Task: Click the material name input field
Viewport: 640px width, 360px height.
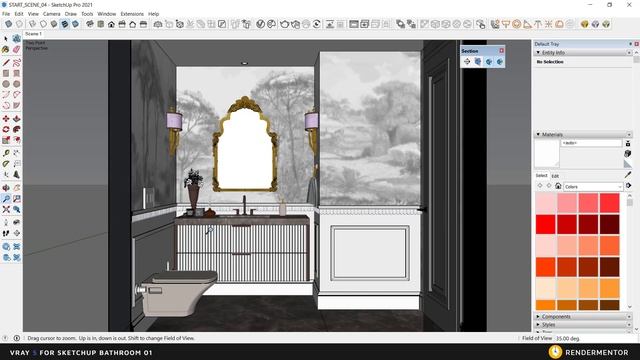Action: pos(591,143)
